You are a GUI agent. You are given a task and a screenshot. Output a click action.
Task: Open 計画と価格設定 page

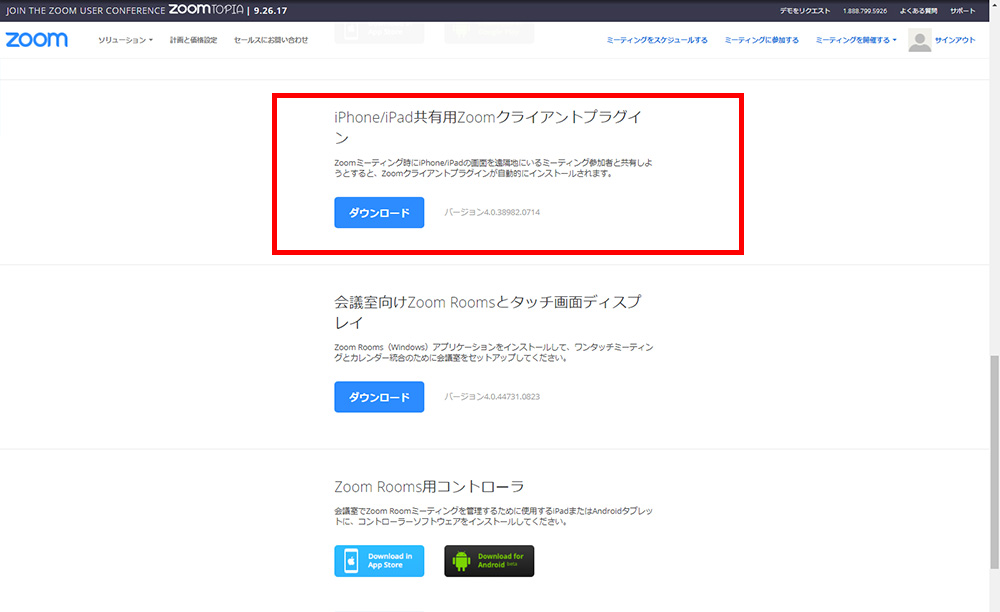193,40
